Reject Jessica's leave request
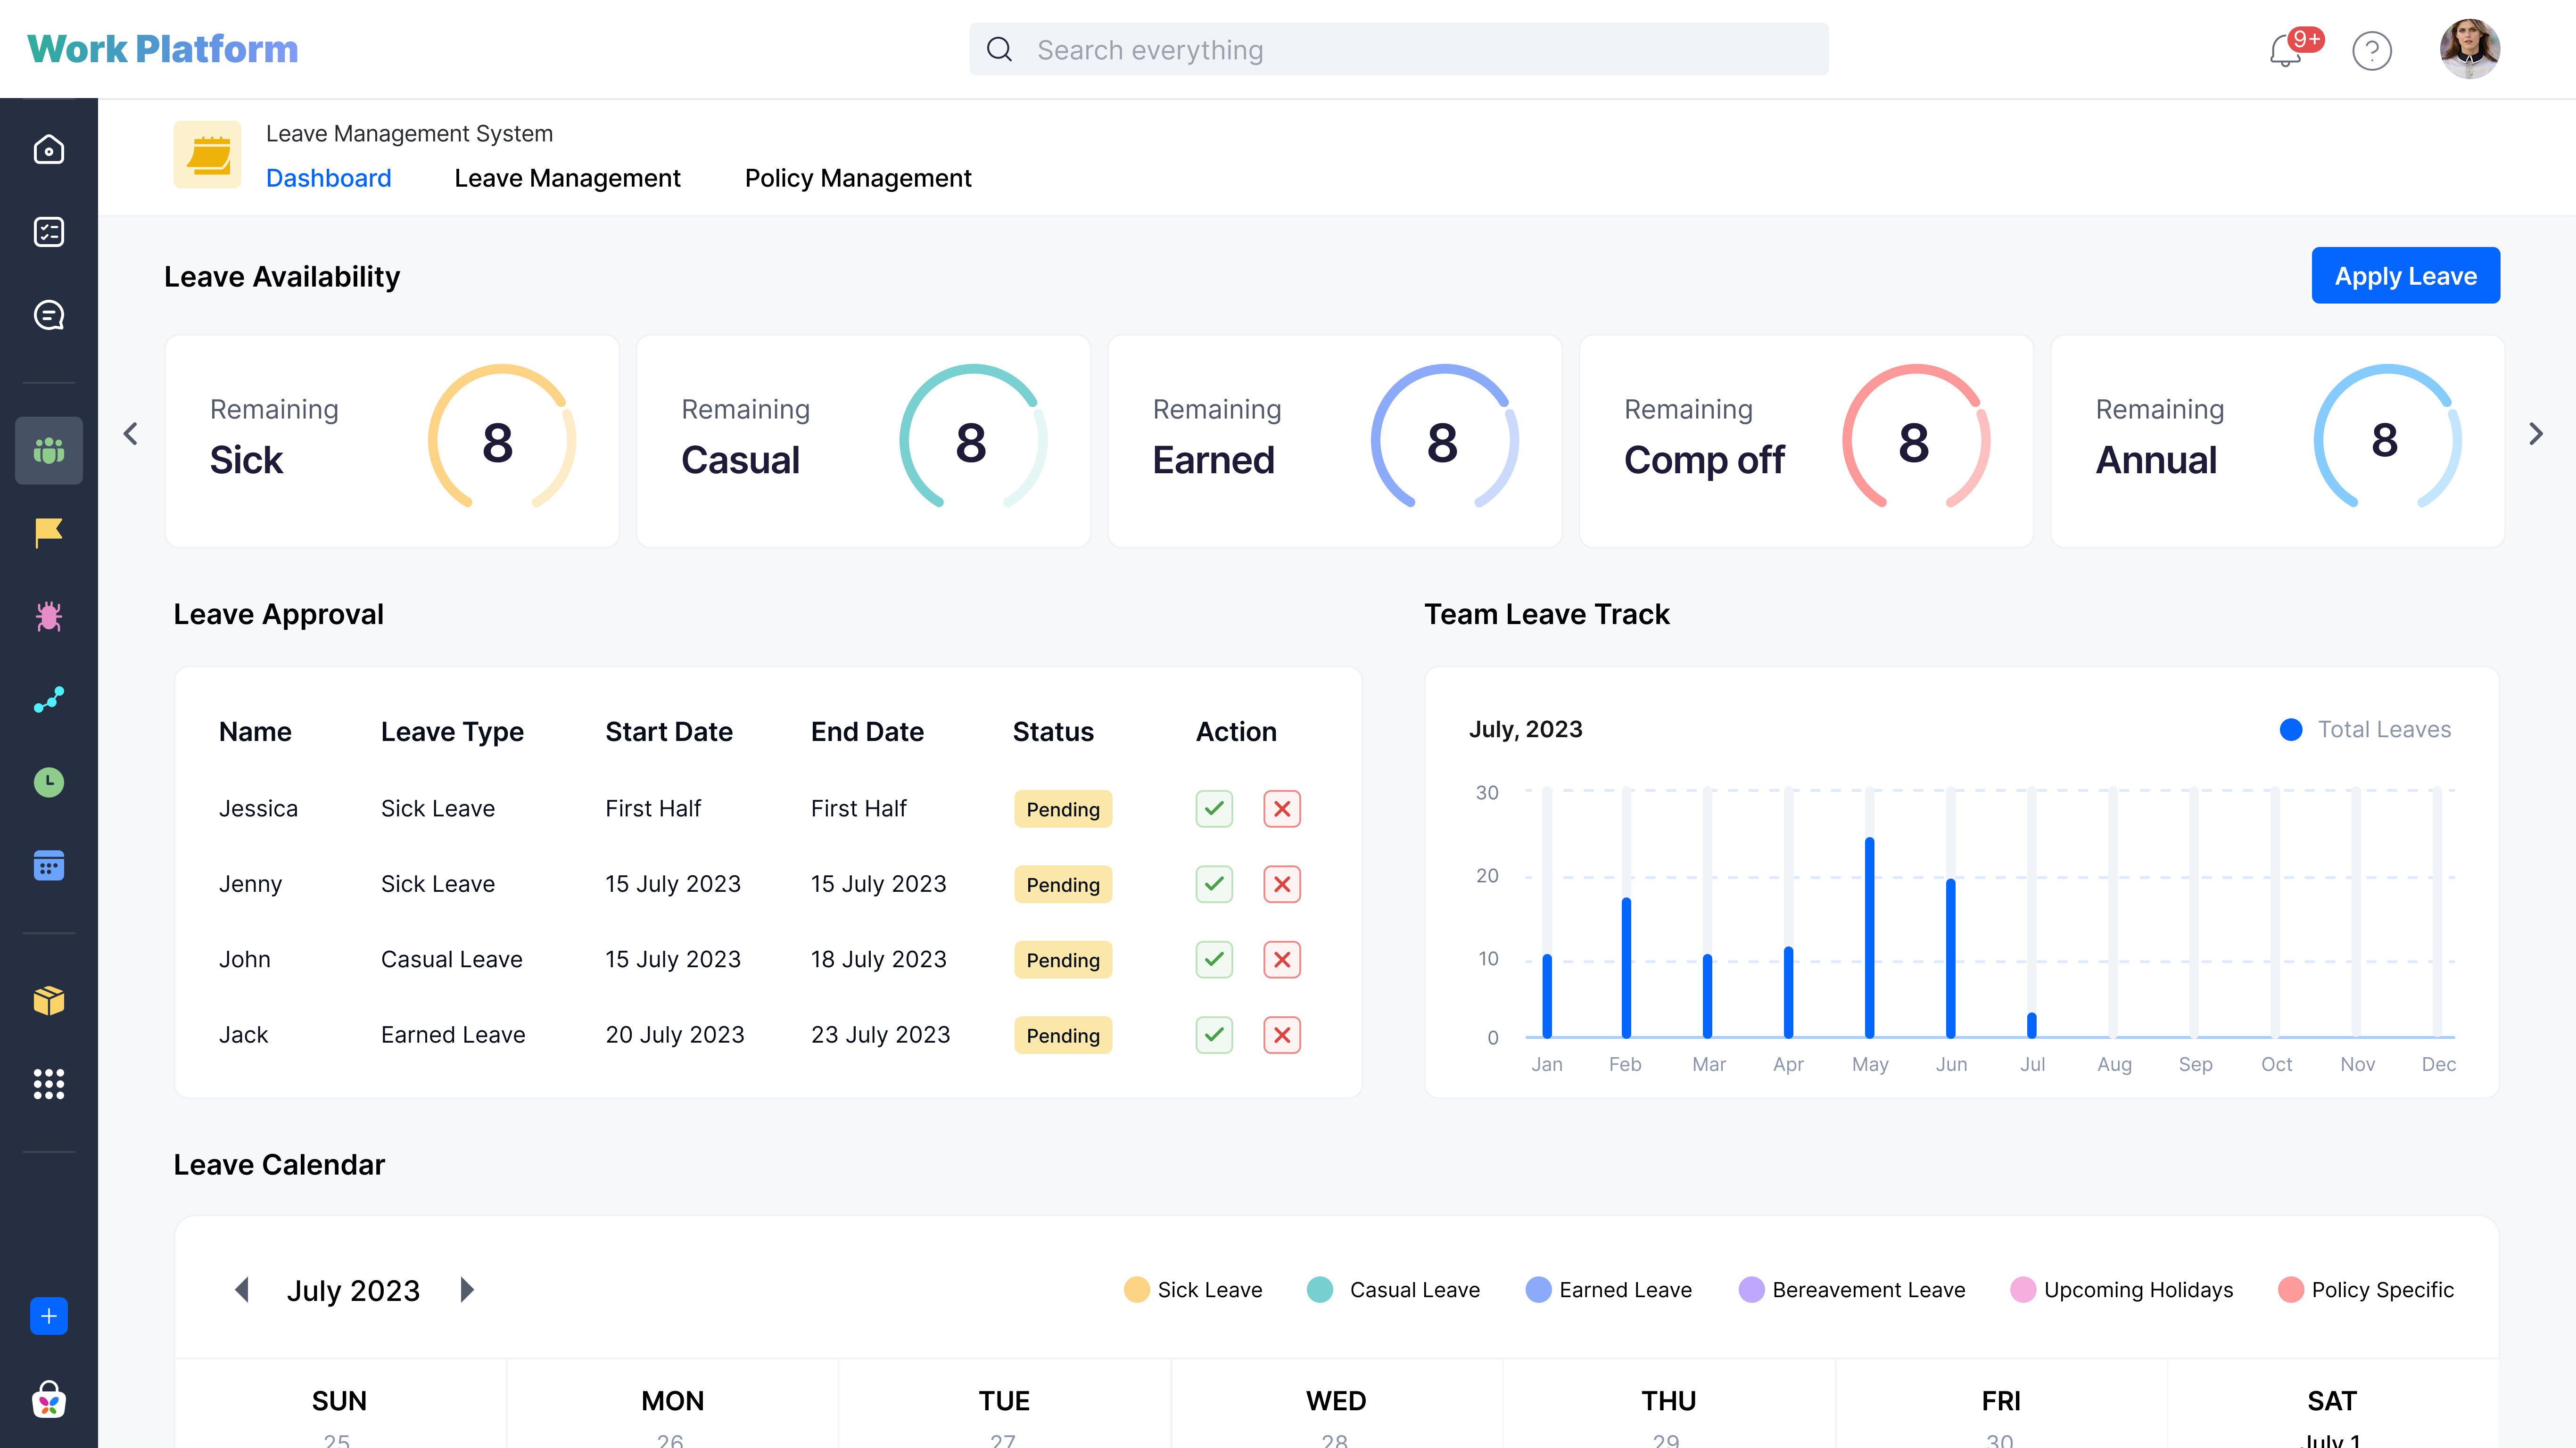 click(x=1282, y=808)
